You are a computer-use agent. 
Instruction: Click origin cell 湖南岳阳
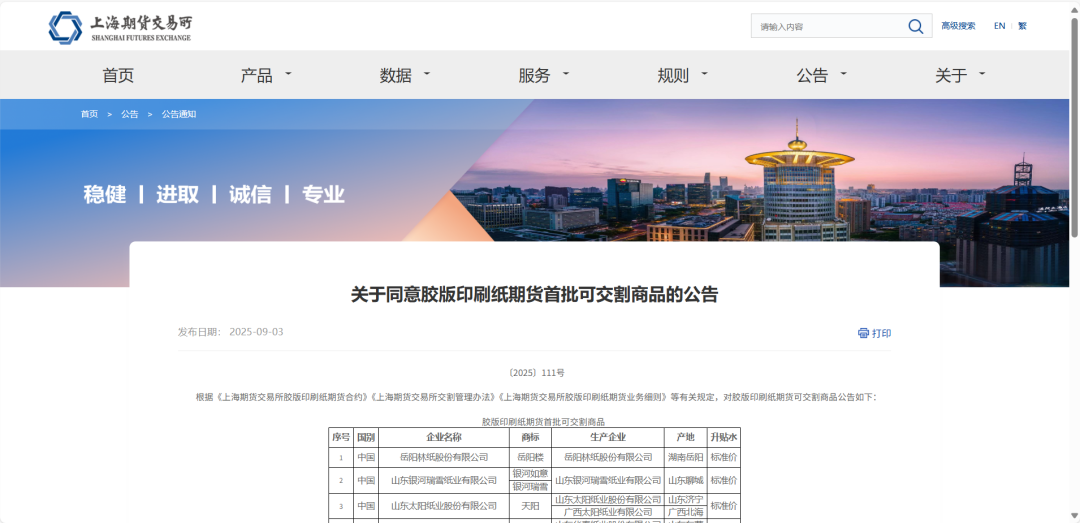click(x=685, y=457)
